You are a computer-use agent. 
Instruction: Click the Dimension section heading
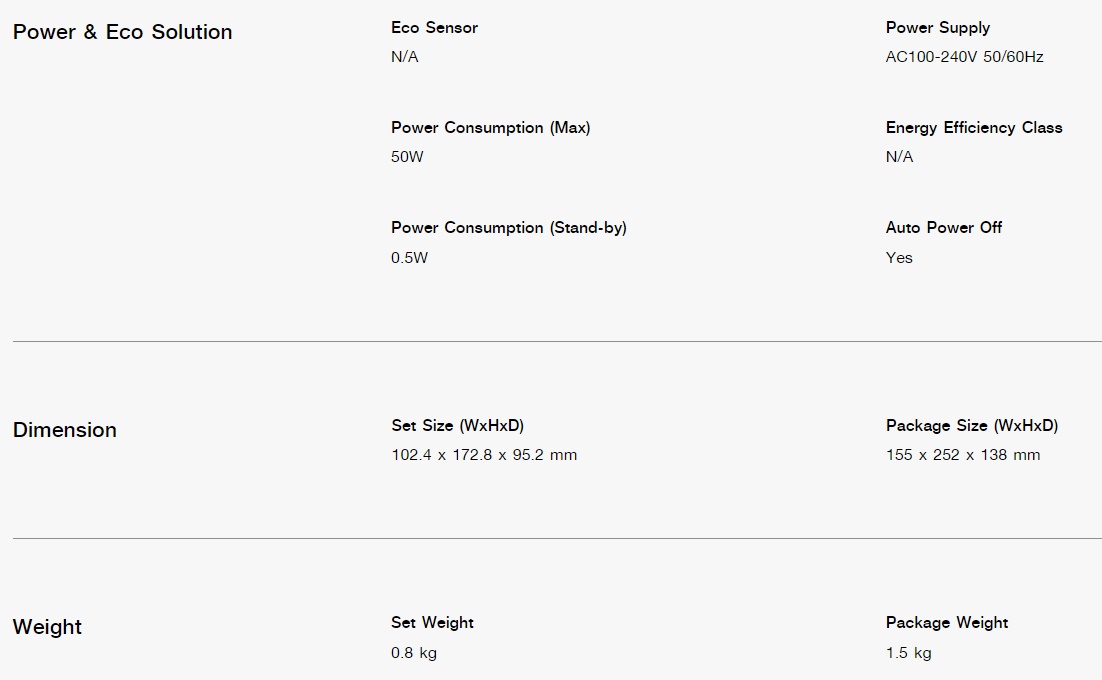click(65, 430)
